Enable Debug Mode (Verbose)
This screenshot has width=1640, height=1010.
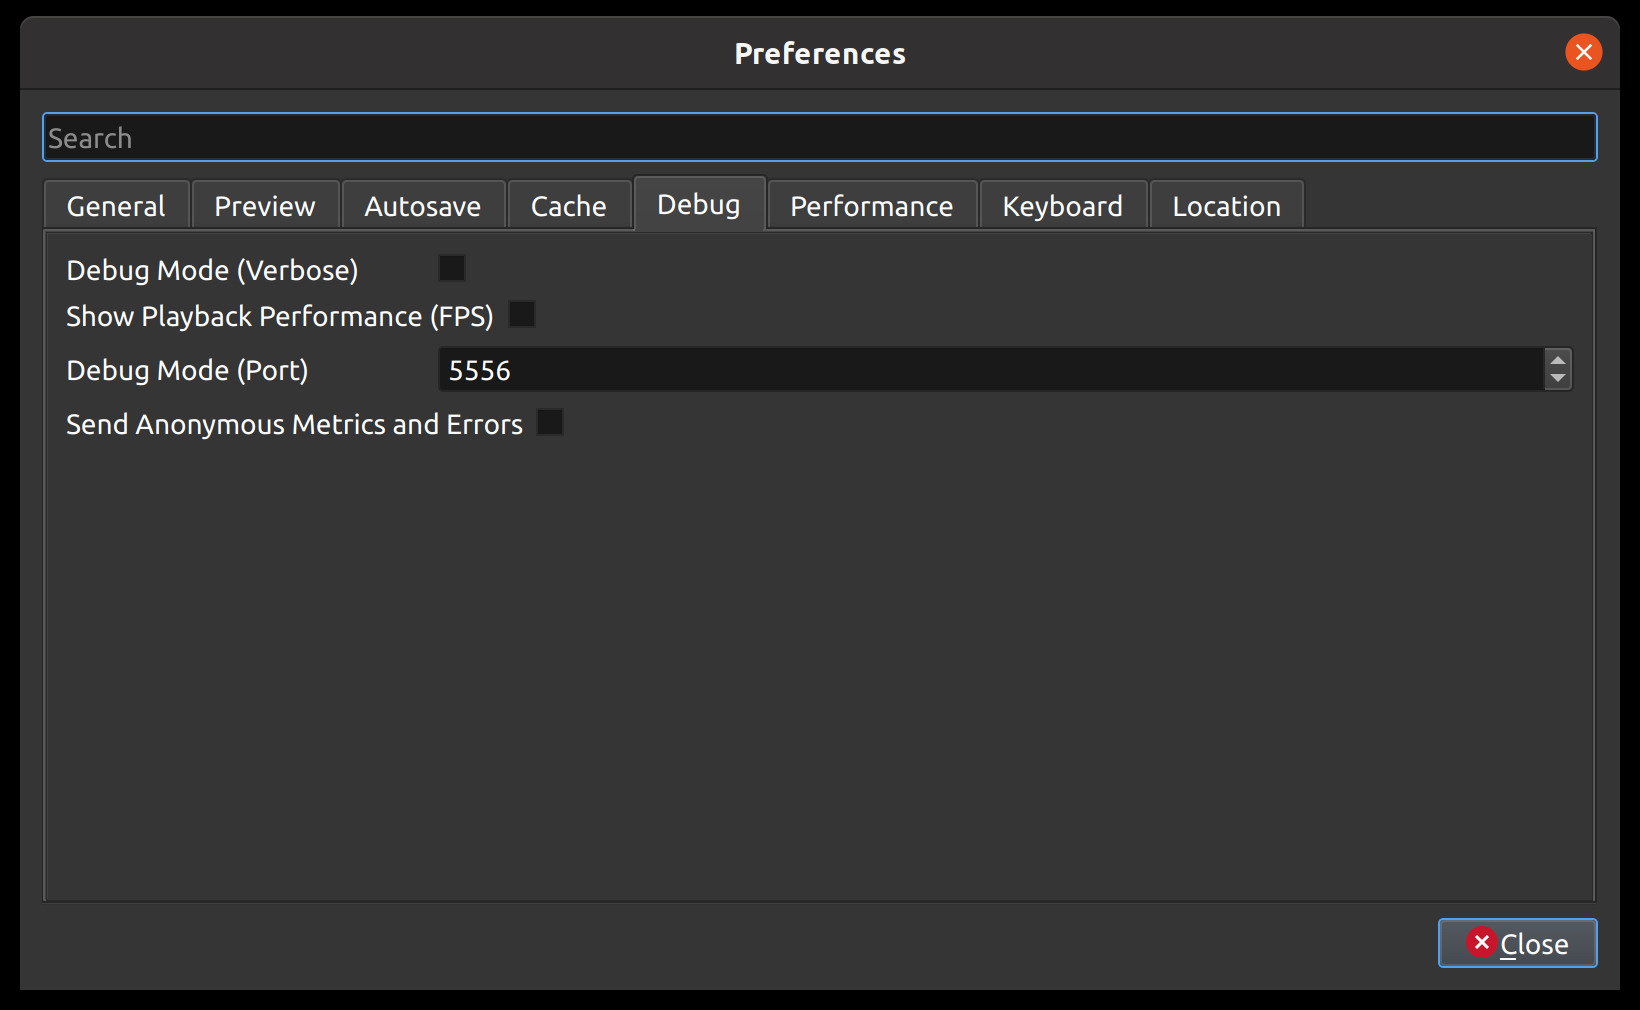451,267
